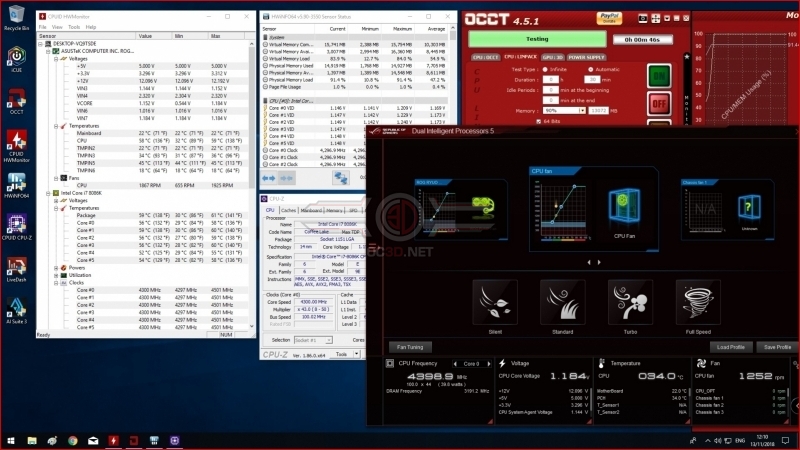This screenshot has width=800, height=450.
Task: Collapse the motherboard Temperatures node in HWMonitor
Action: [56, 126]
